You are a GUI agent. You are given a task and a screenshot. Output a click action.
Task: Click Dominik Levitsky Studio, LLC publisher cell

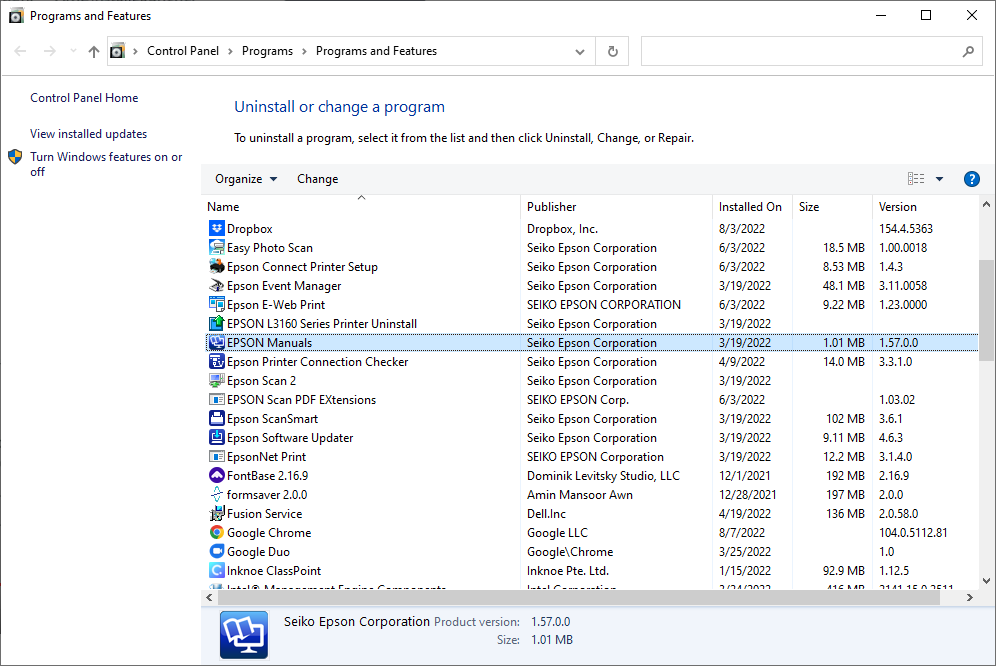(x=603, y=475)
